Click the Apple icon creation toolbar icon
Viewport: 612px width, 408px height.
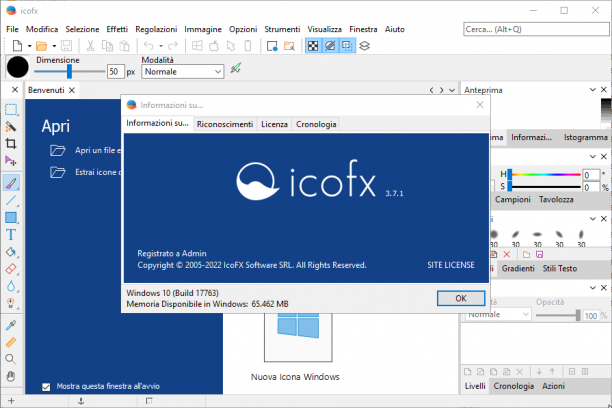click(214, 46)
